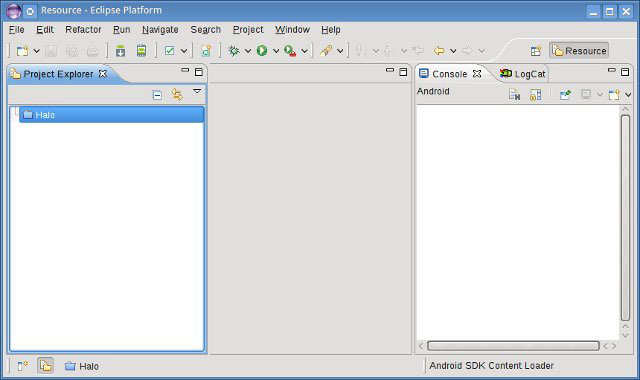The image size is (640, 380).
Task: Open the Search menu
Action: point(206,30)
